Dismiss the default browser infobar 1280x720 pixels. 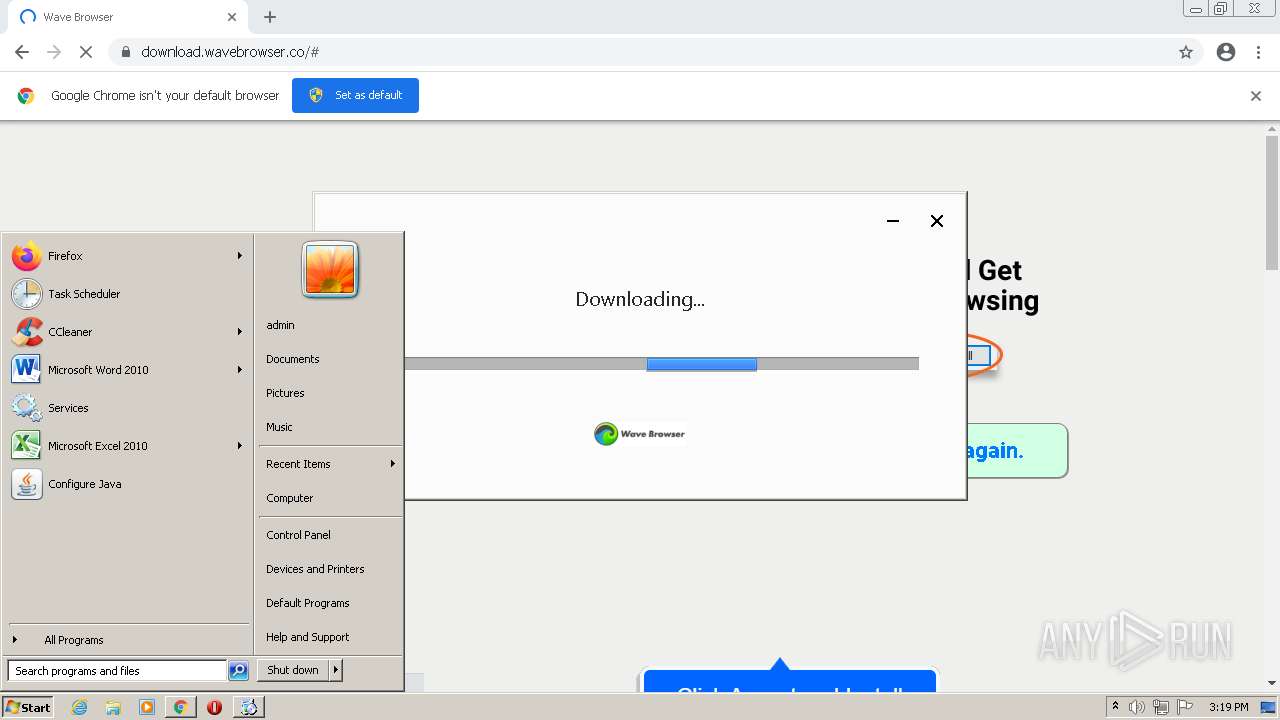tap(1256, 96)
